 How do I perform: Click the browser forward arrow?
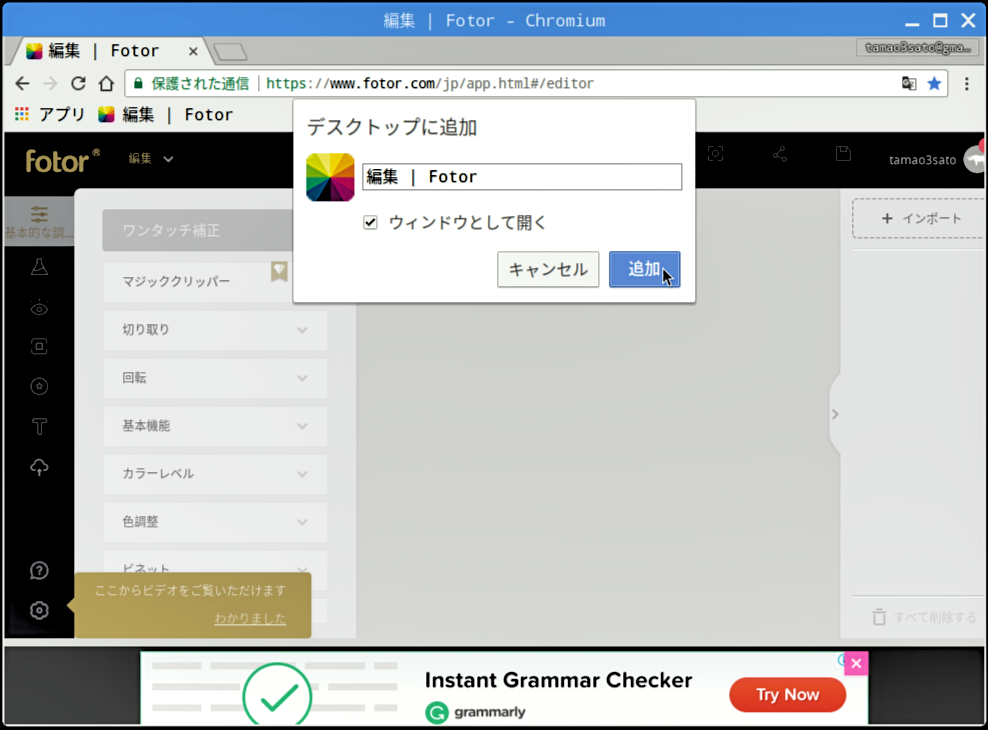pos(50,83)
